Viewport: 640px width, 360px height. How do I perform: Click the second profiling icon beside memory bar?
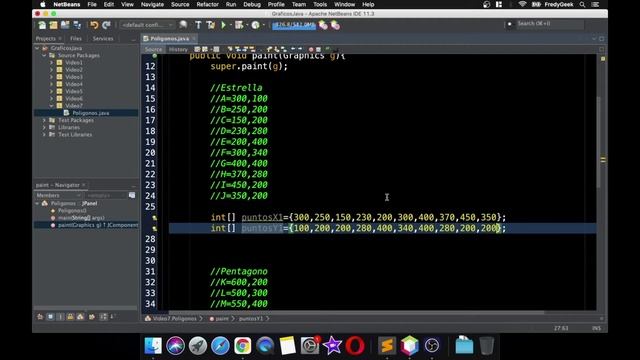pos(336,25)
